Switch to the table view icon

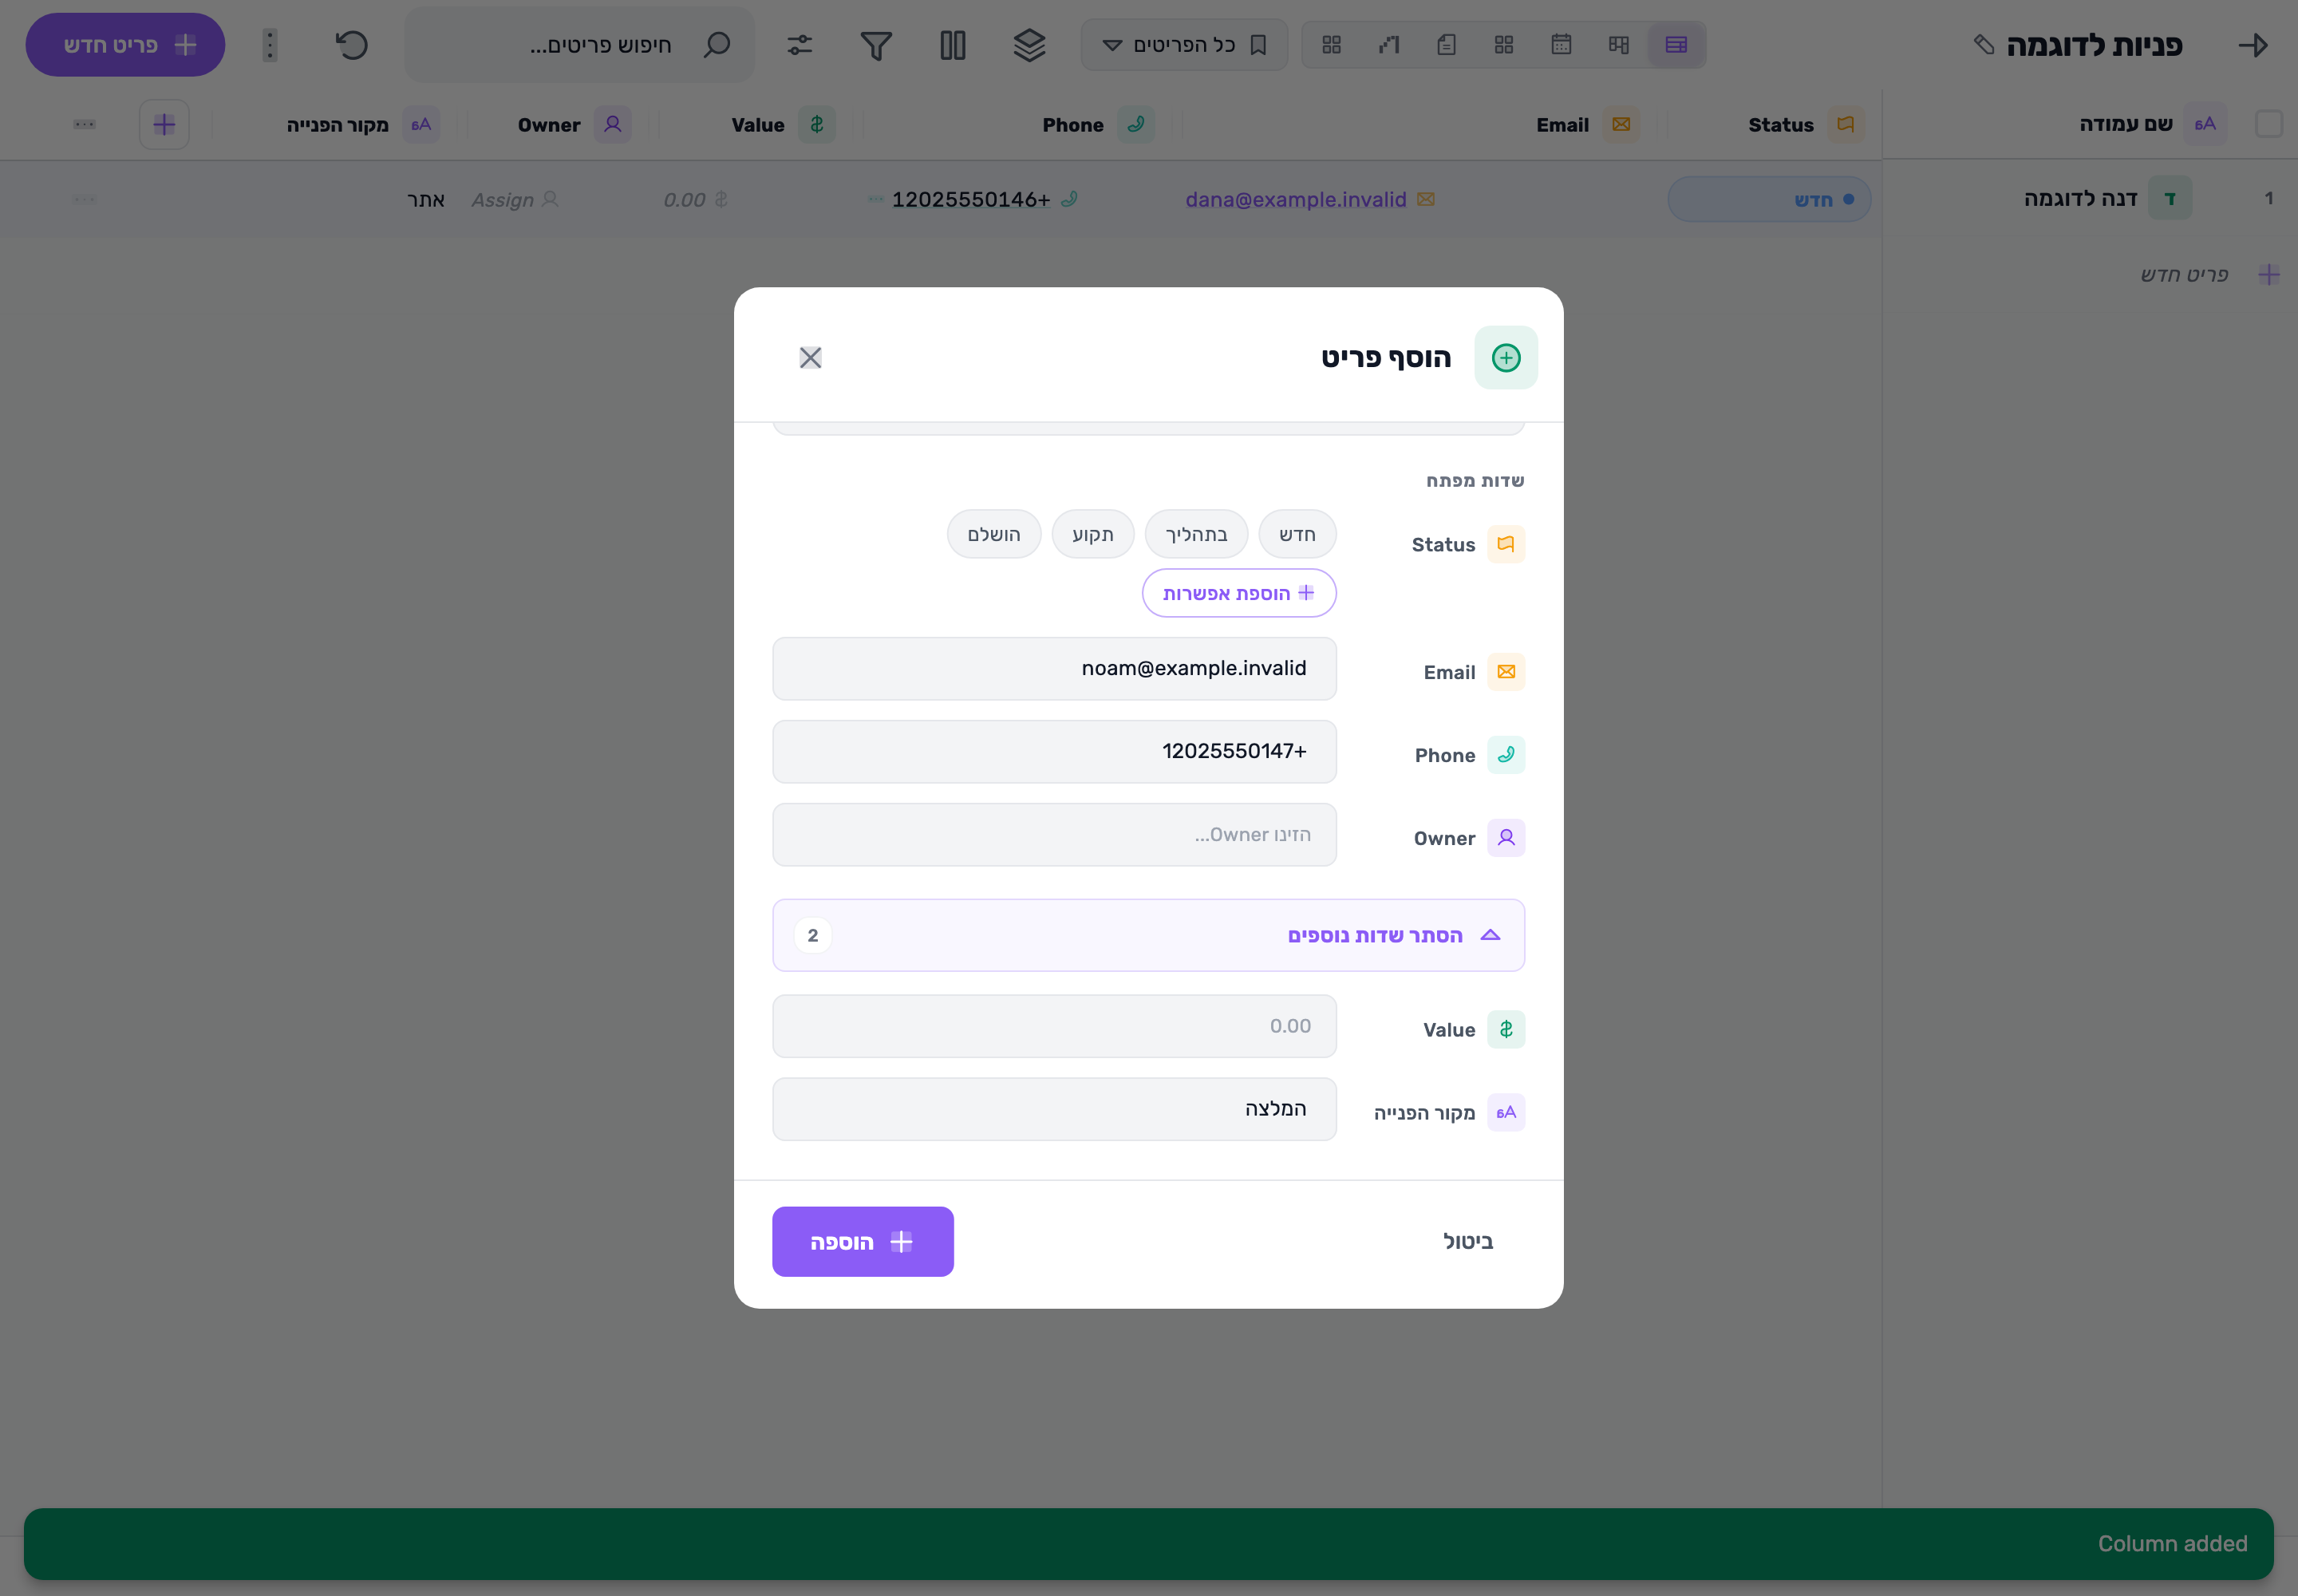[1676, 45]
